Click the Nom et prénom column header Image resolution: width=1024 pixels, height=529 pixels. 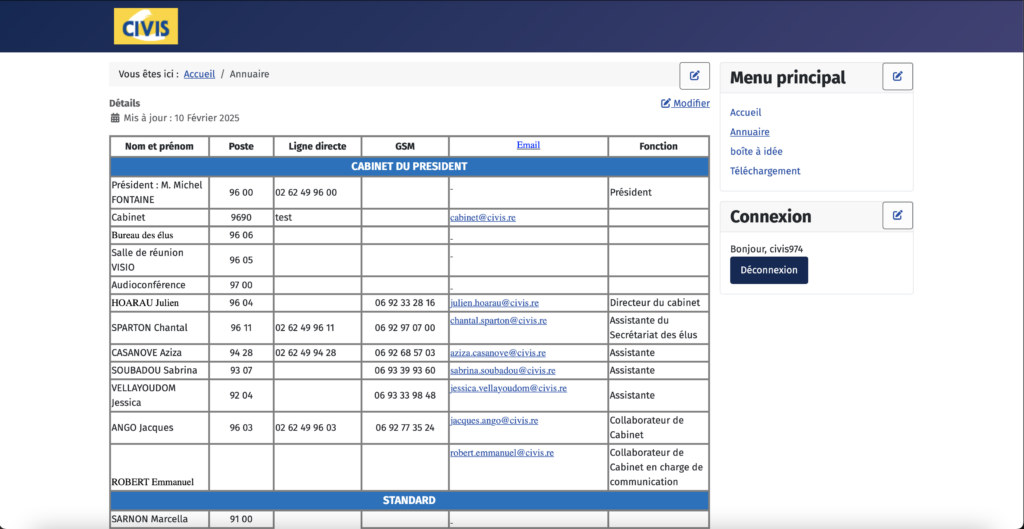click(159, 146)
